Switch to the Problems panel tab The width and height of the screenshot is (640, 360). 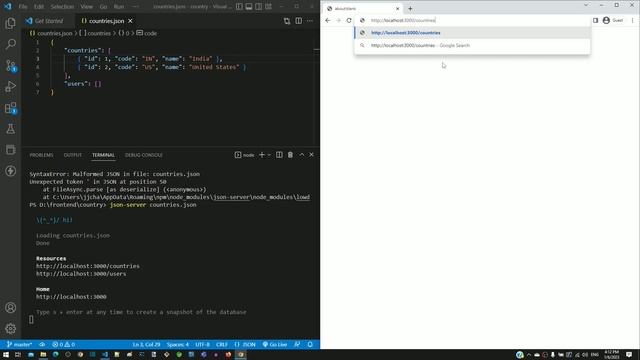pos(41,155)
